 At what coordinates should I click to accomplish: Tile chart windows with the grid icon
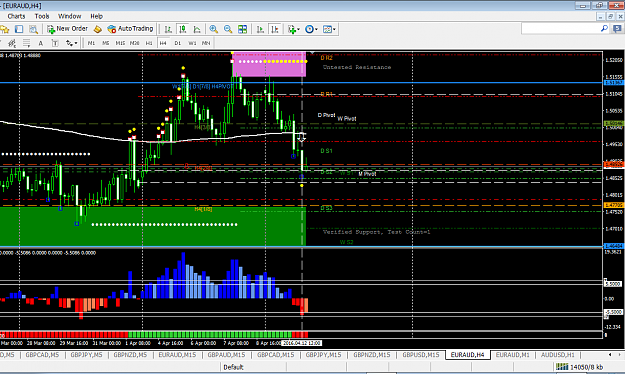pyautogui.click(x=242, y=29)
